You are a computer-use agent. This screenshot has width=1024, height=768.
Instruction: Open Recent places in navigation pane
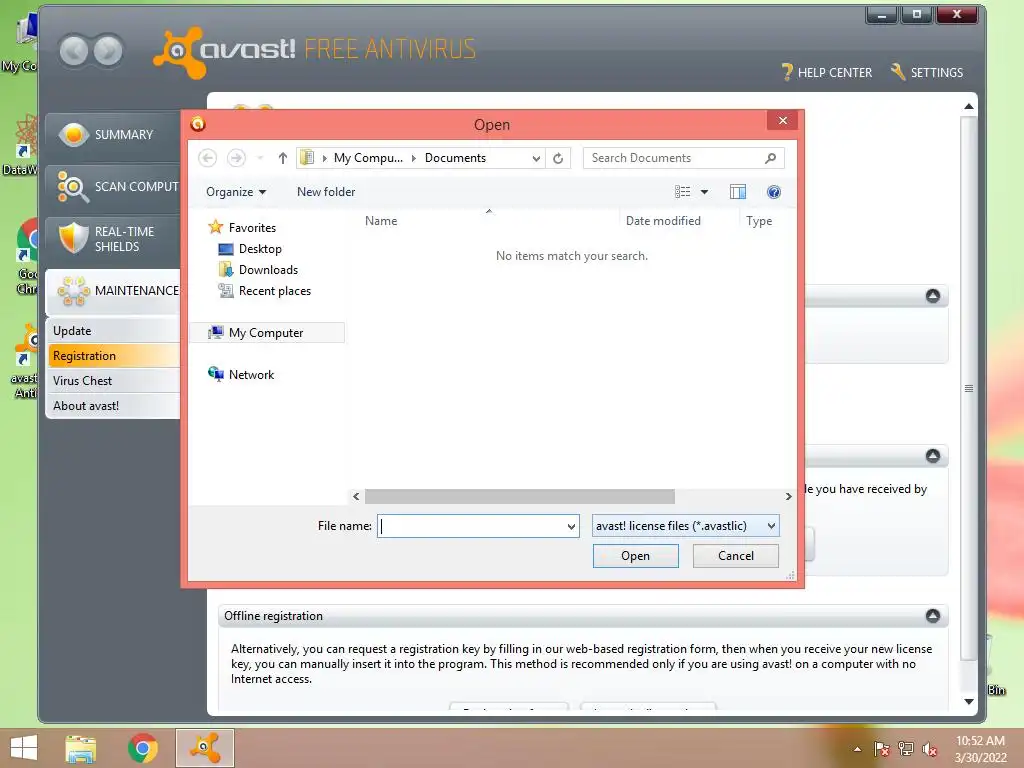click(x=275, y=291)
